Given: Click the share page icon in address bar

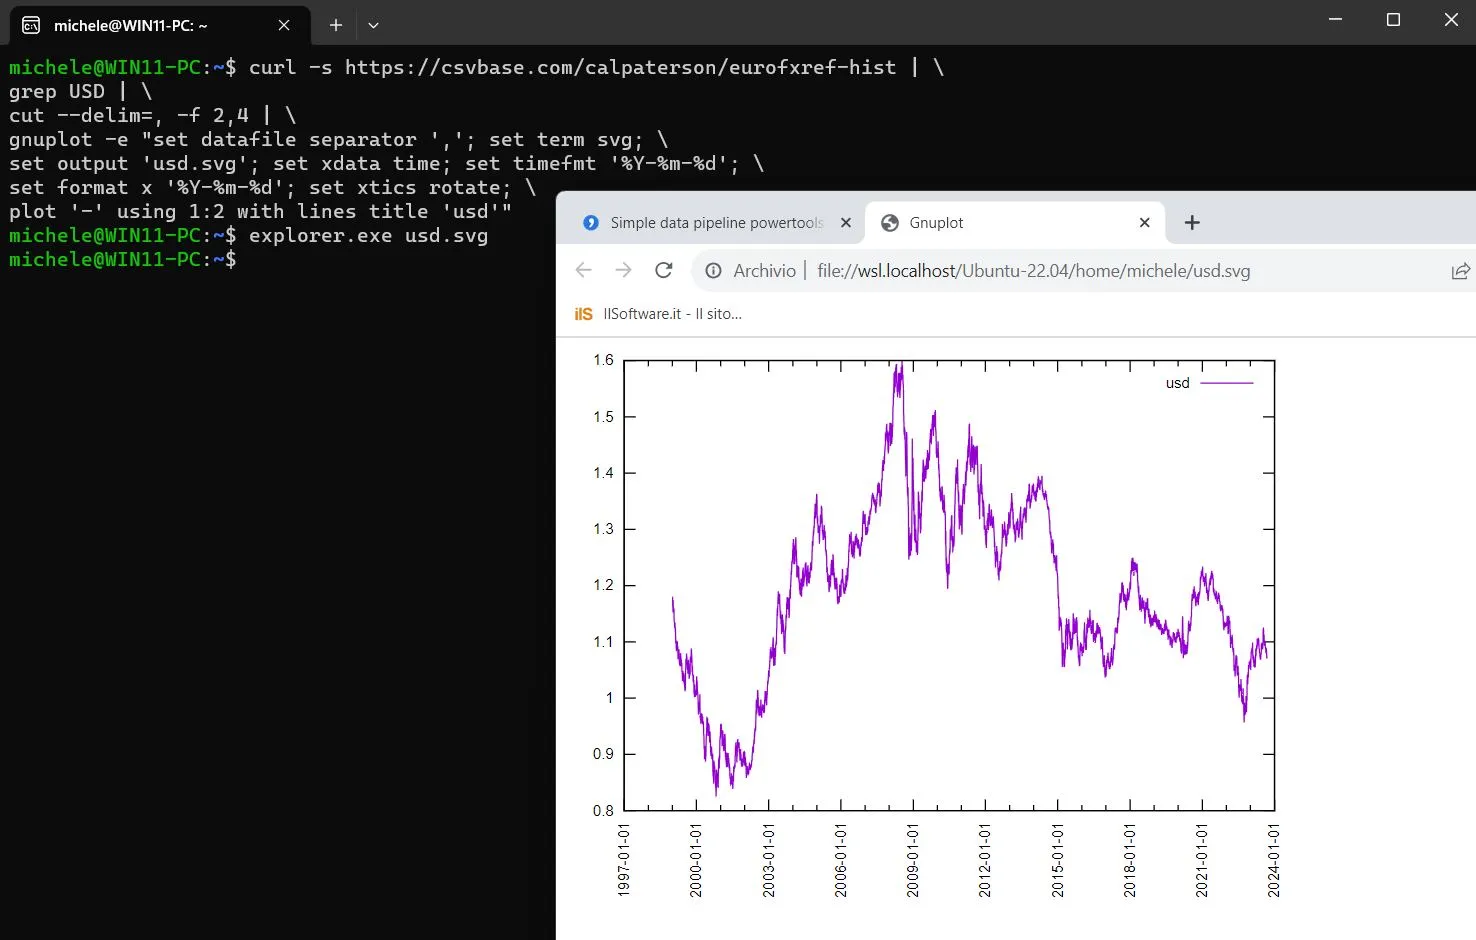Looking at the screenshot, I should coord(1461,270).
